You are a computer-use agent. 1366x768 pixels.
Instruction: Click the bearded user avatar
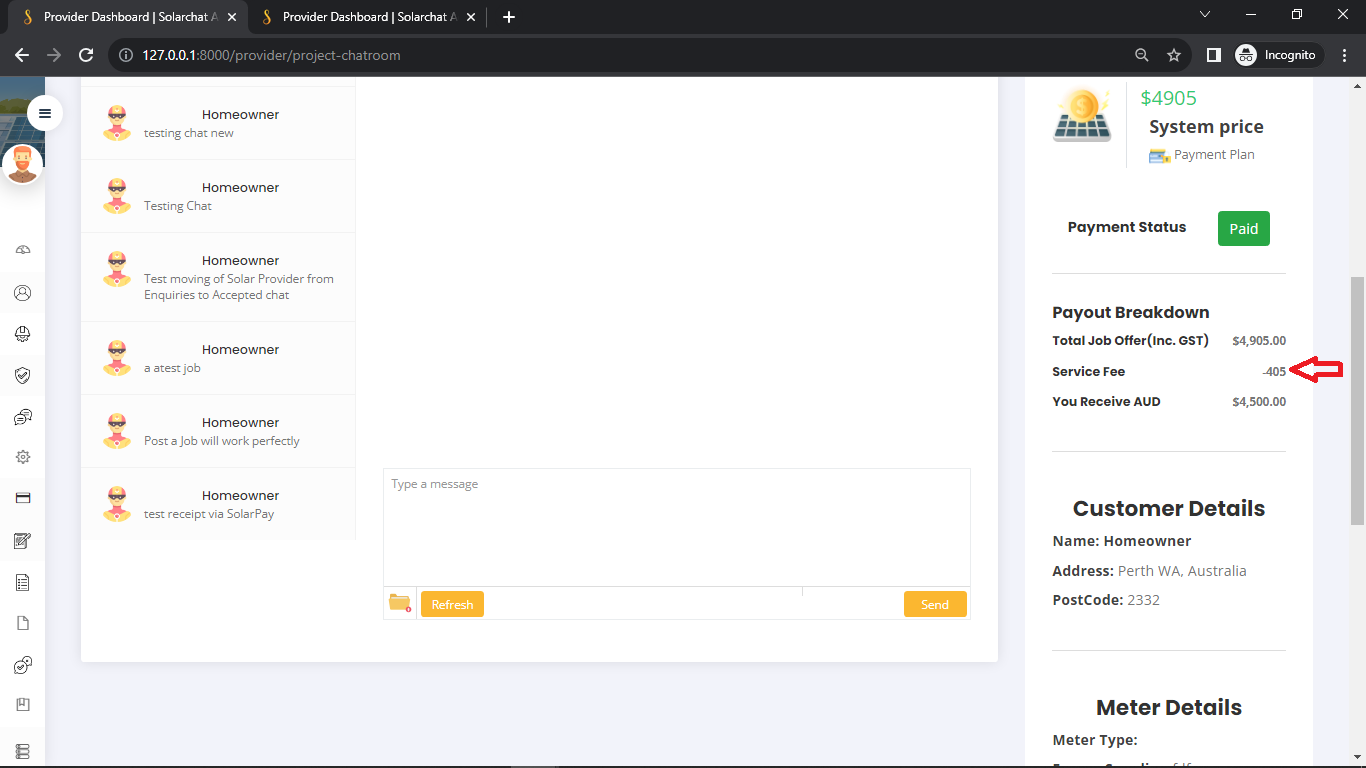point(22,165)
